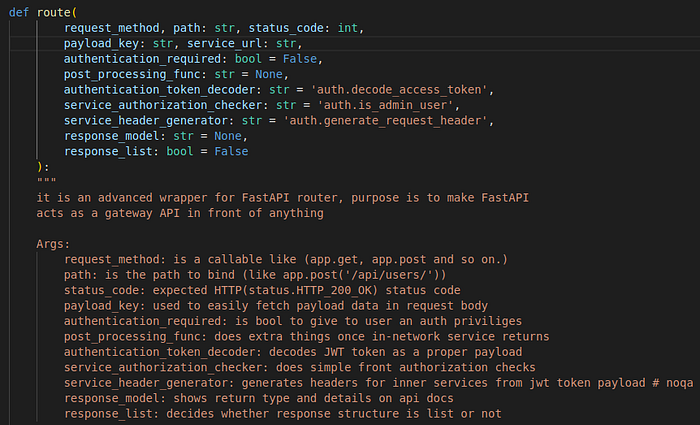Click the 'request_method' parameter in signature
This screenshot has width=700, height=425.
[x=112, y=28]
